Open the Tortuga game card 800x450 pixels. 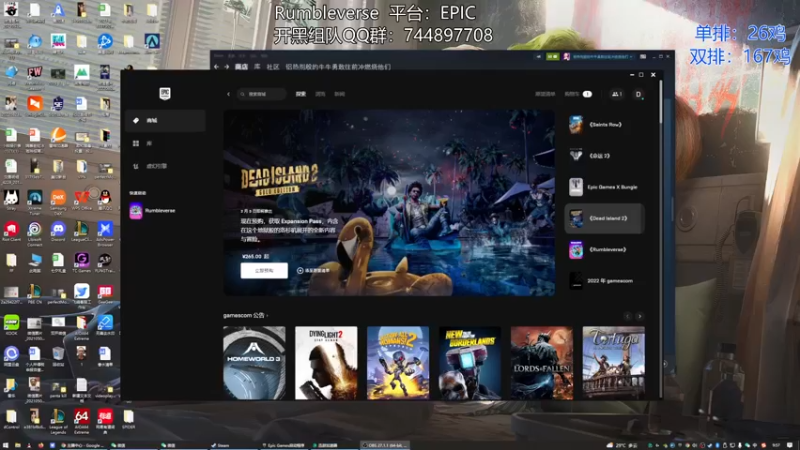click(614, 363)
